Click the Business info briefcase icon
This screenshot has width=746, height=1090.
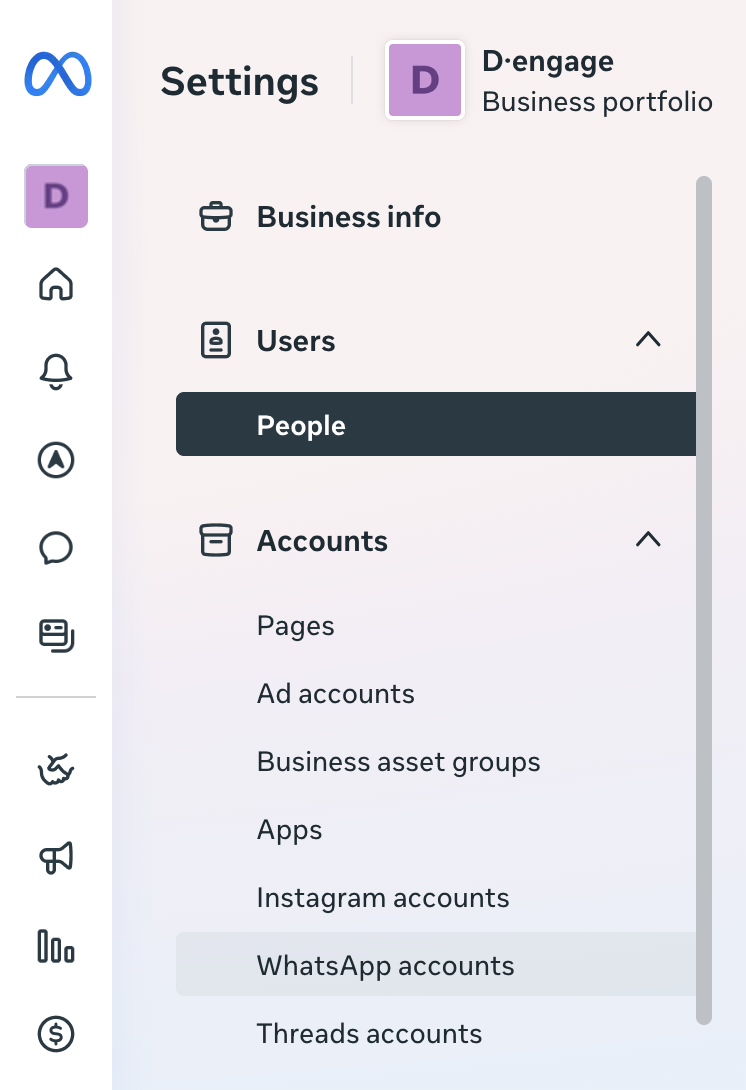coord(216,216)
